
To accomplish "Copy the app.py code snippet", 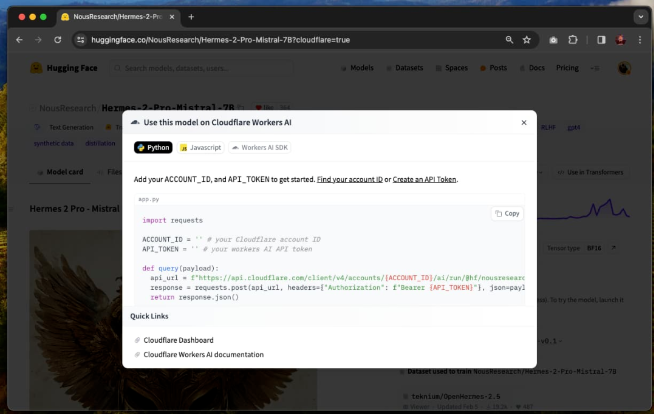I will (x=507, y=213).
